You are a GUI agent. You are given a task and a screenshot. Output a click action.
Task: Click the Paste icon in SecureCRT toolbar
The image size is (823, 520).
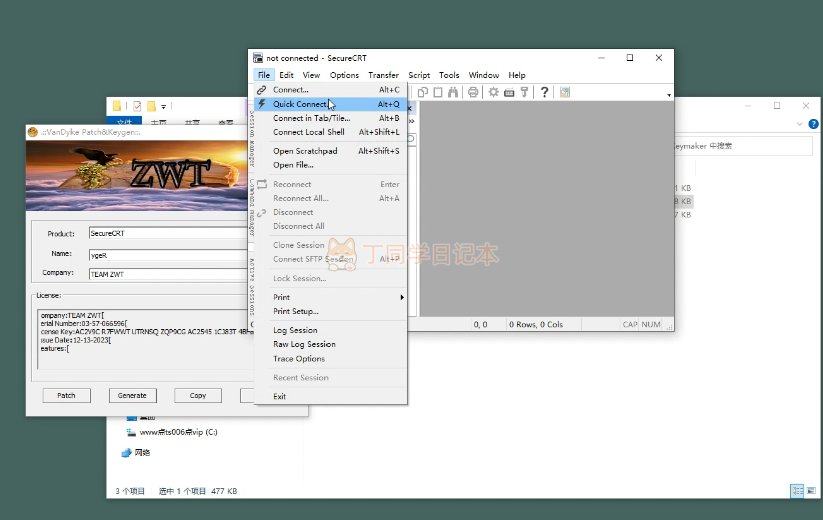[438, 92]
